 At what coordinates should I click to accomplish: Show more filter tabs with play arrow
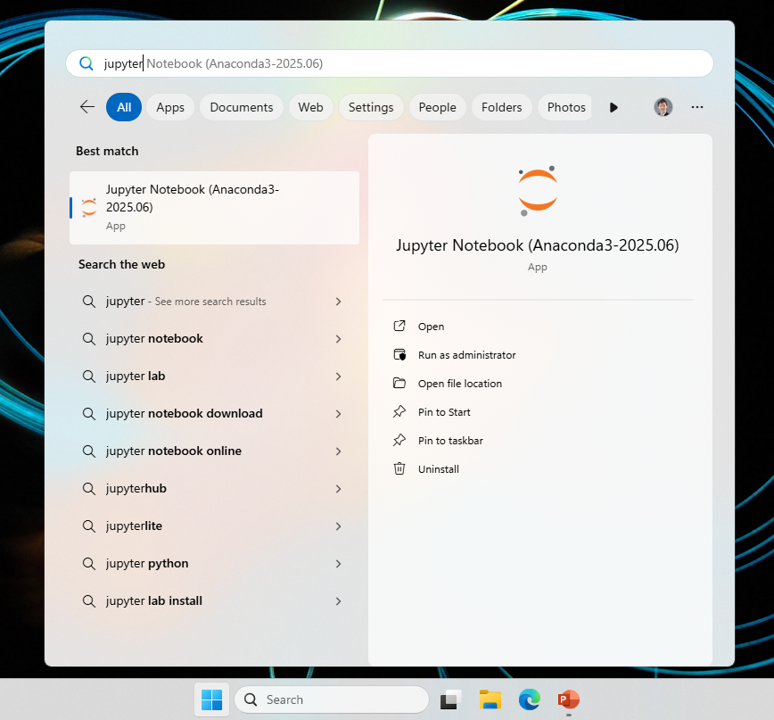pyautogui.click(x=614, y=107)
